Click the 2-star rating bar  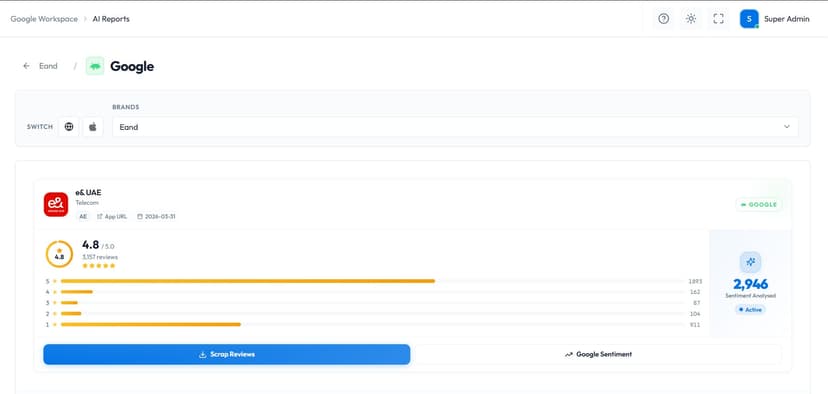click(x=372, y=314)
